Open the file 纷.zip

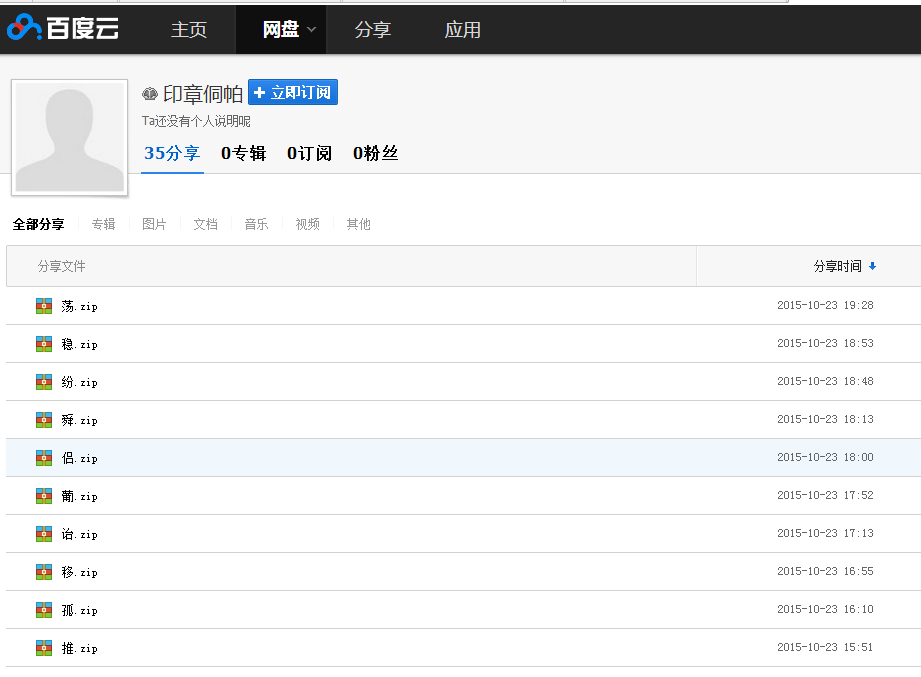tap(79, 383)
